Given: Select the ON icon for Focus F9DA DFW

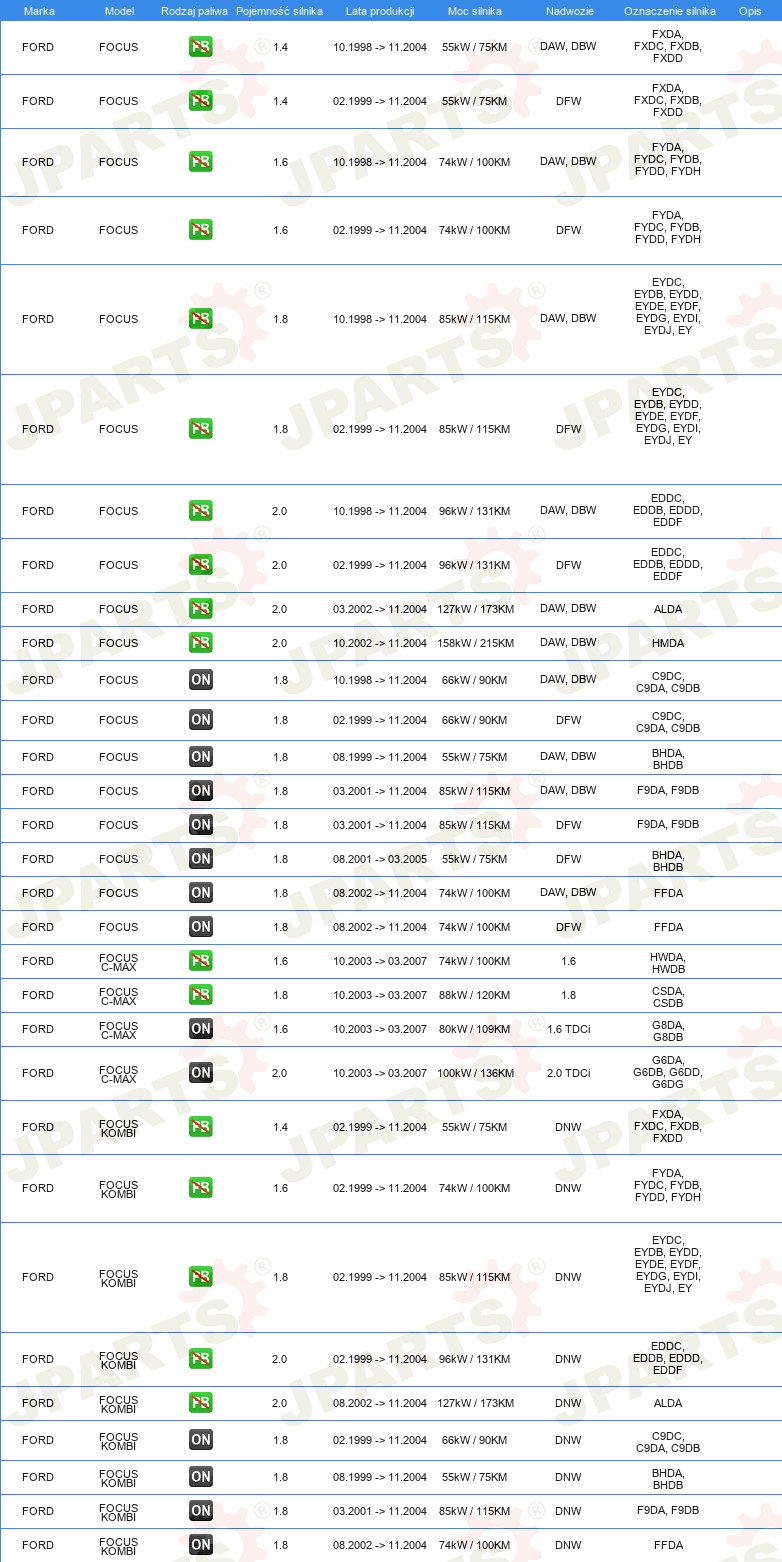Looking at the screenshot, I should (201, 825).
